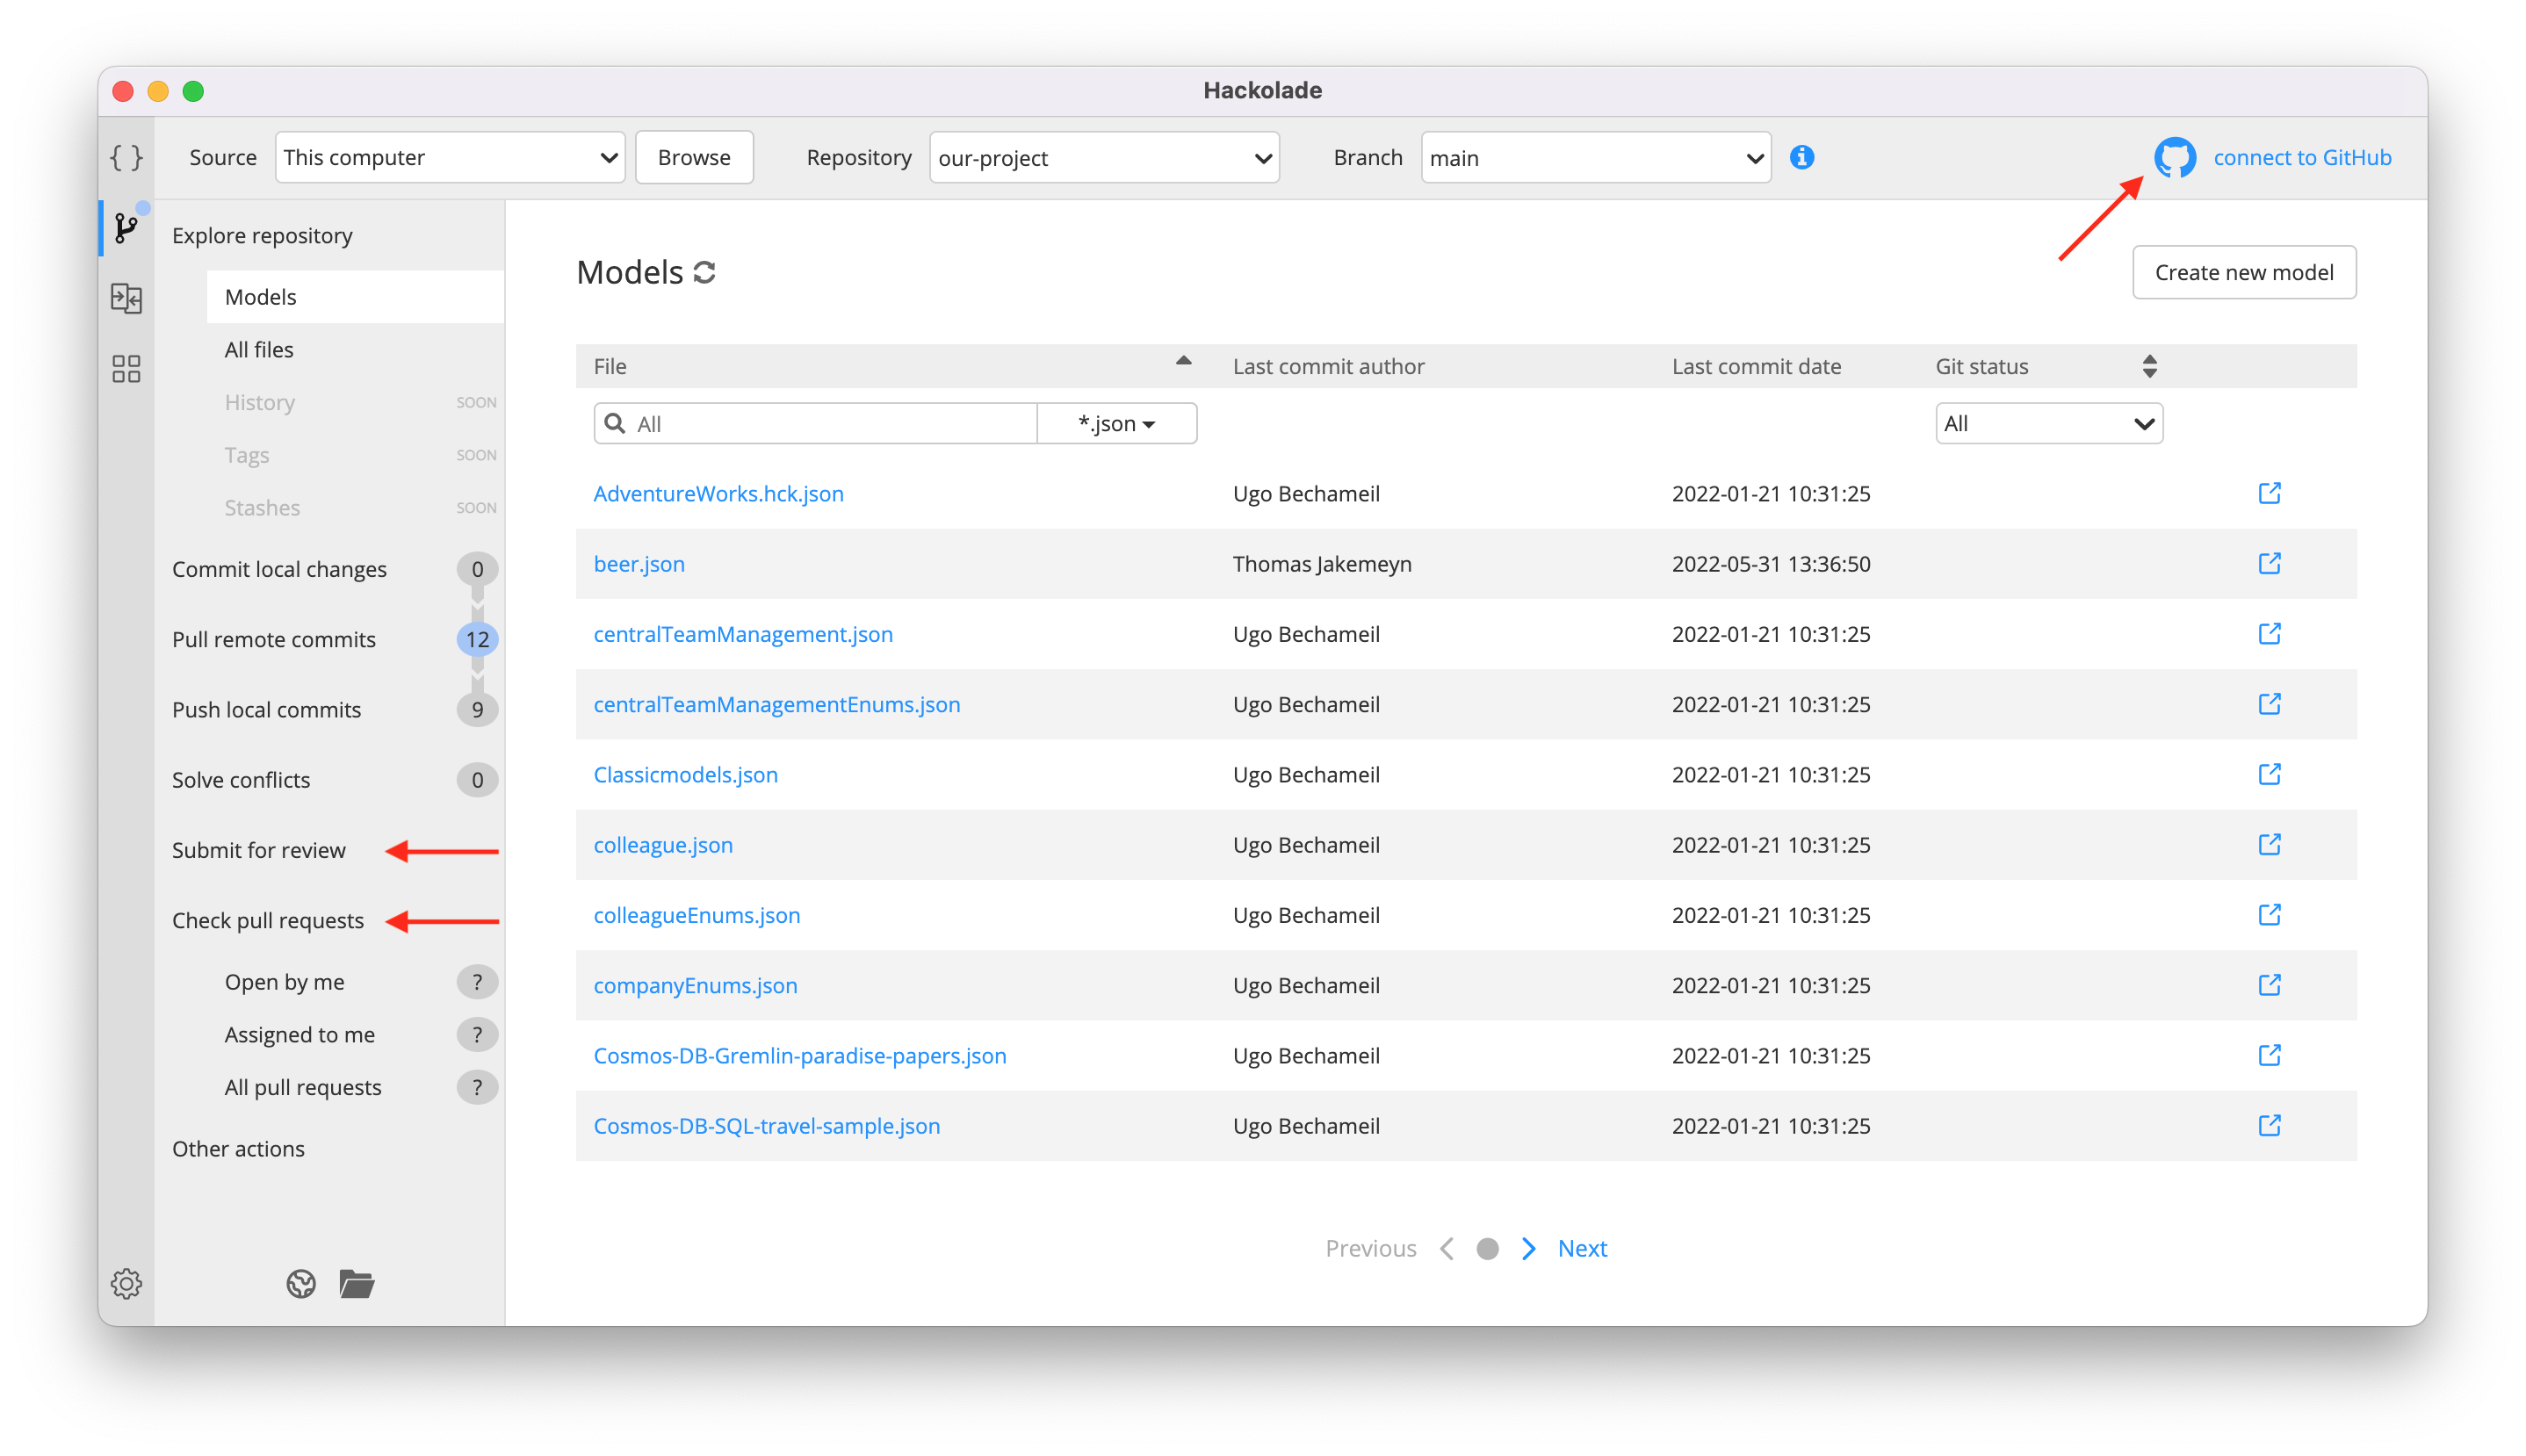Click the settings gear icon bottom-left

click(x=125, y=1284)
